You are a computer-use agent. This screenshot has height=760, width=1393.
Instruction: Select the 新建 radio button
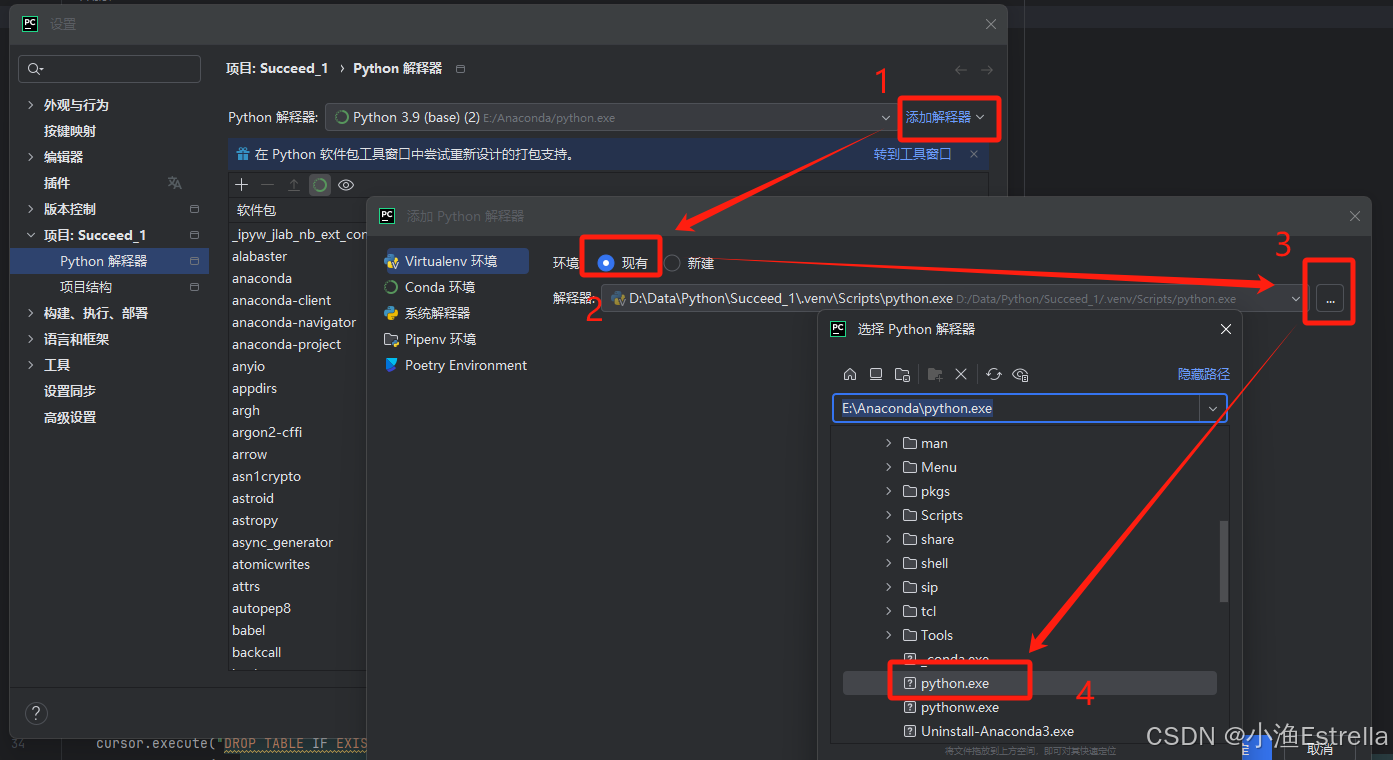[672, 263]
